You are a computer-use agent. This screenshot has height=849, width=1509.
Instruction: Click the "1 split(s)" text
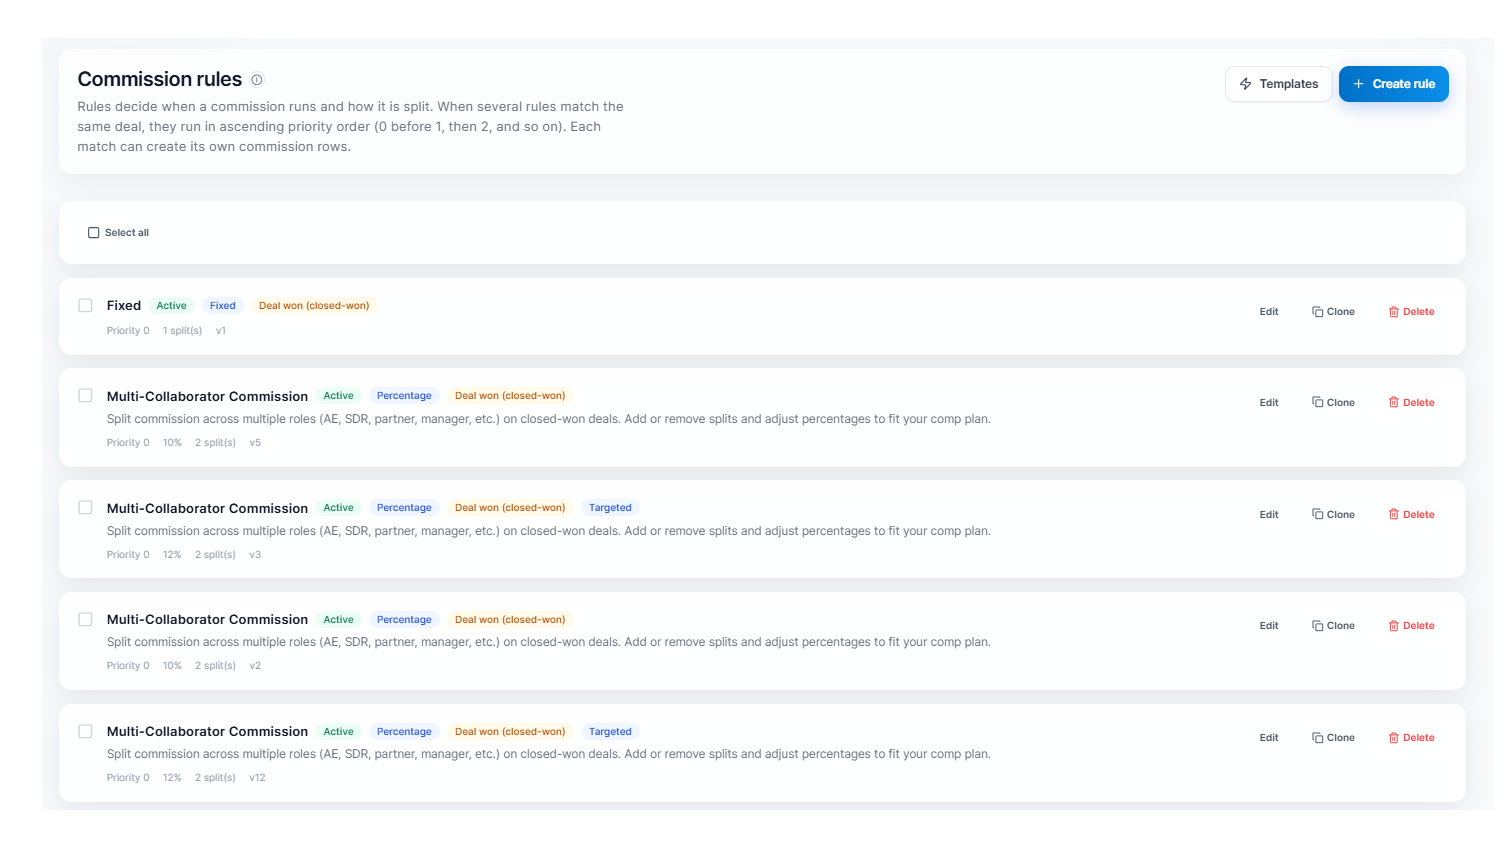183,331
